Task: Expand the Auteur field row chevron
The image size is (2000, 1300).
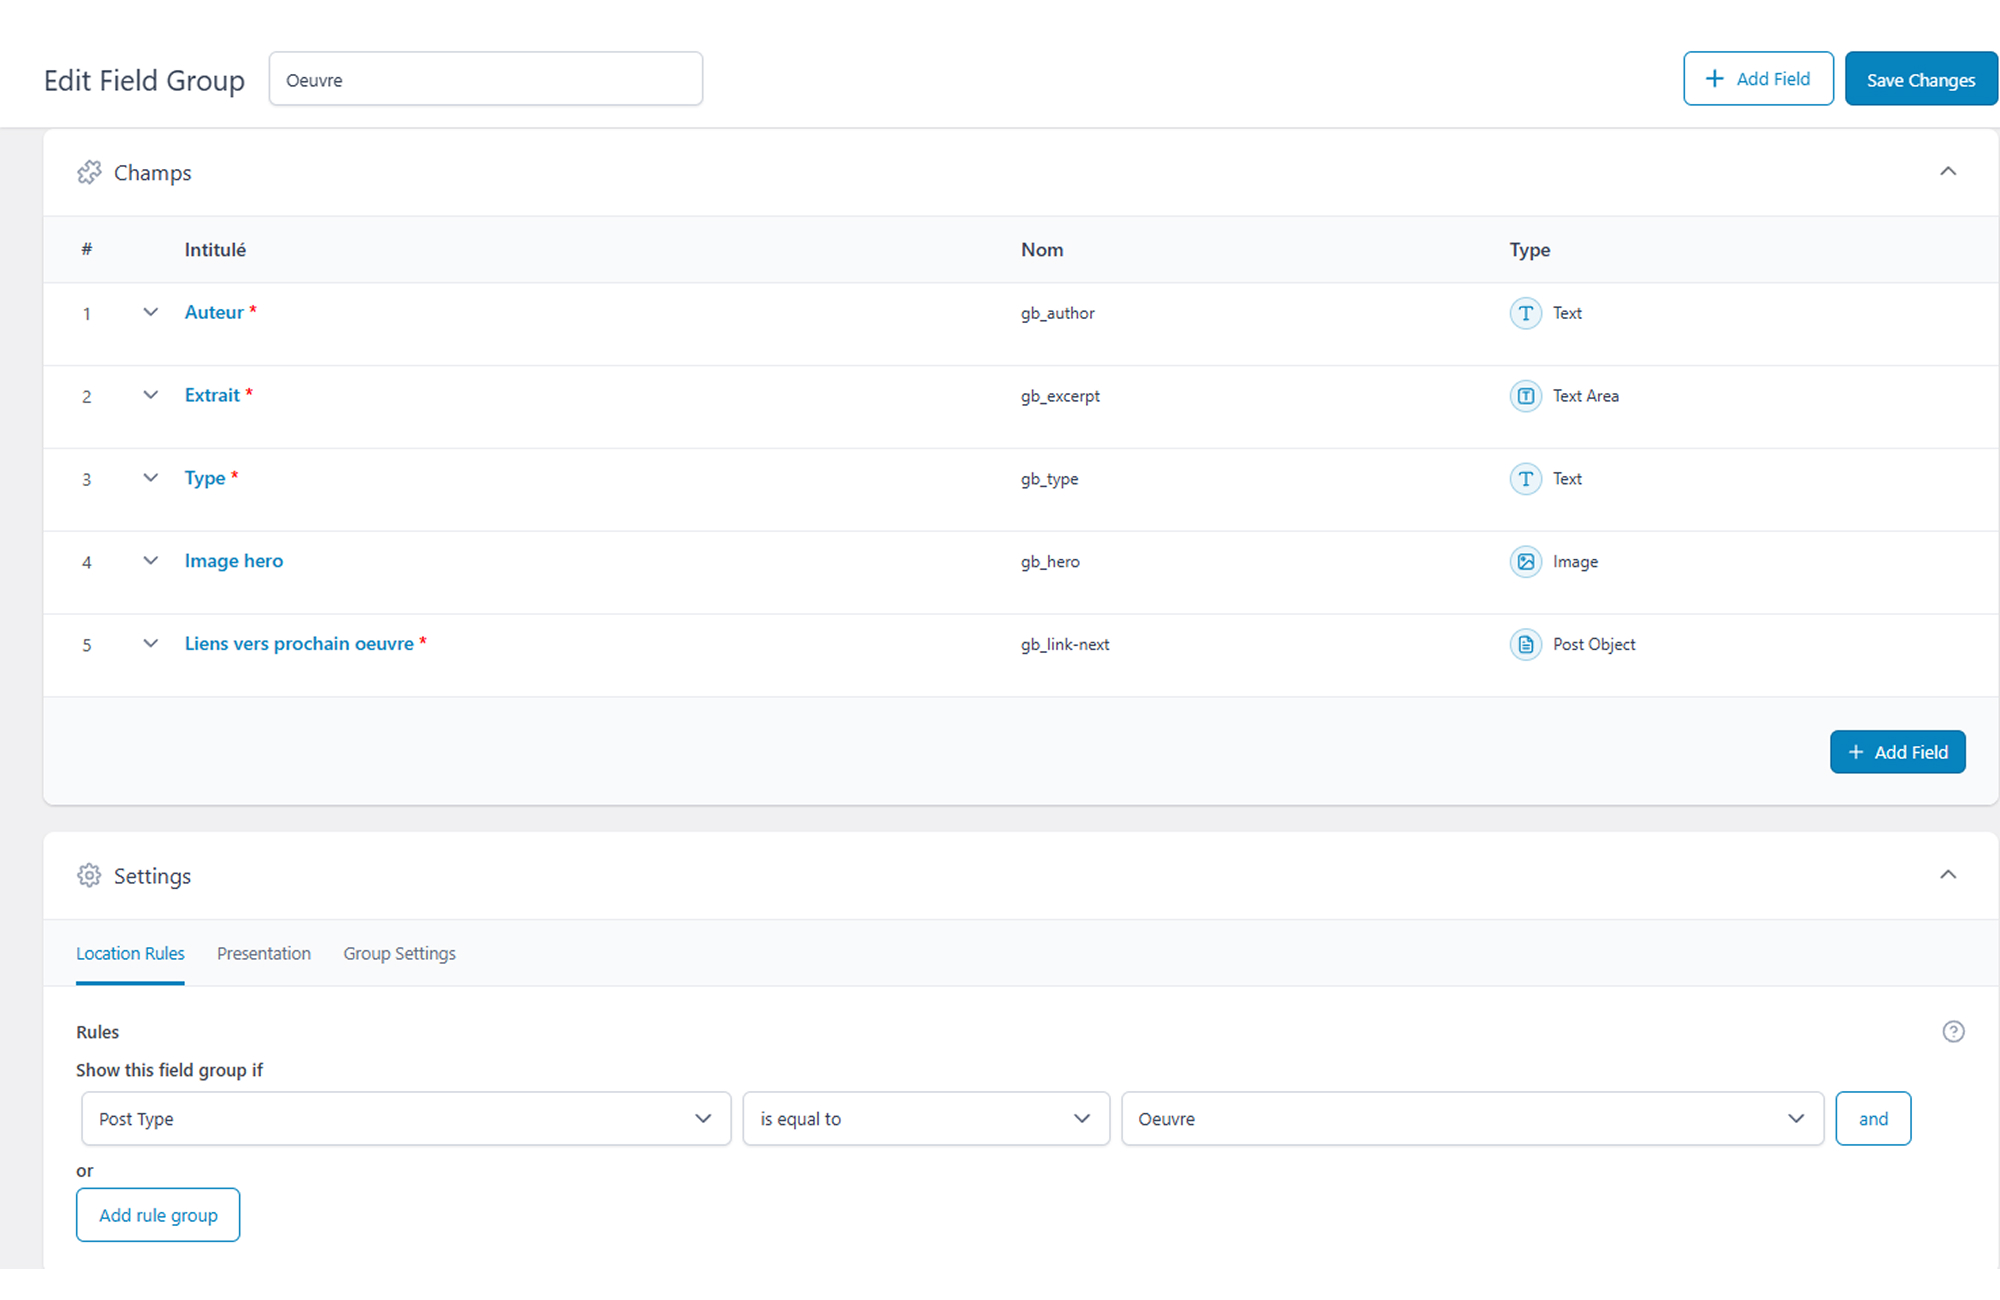Action: click(x=150, y=312)
